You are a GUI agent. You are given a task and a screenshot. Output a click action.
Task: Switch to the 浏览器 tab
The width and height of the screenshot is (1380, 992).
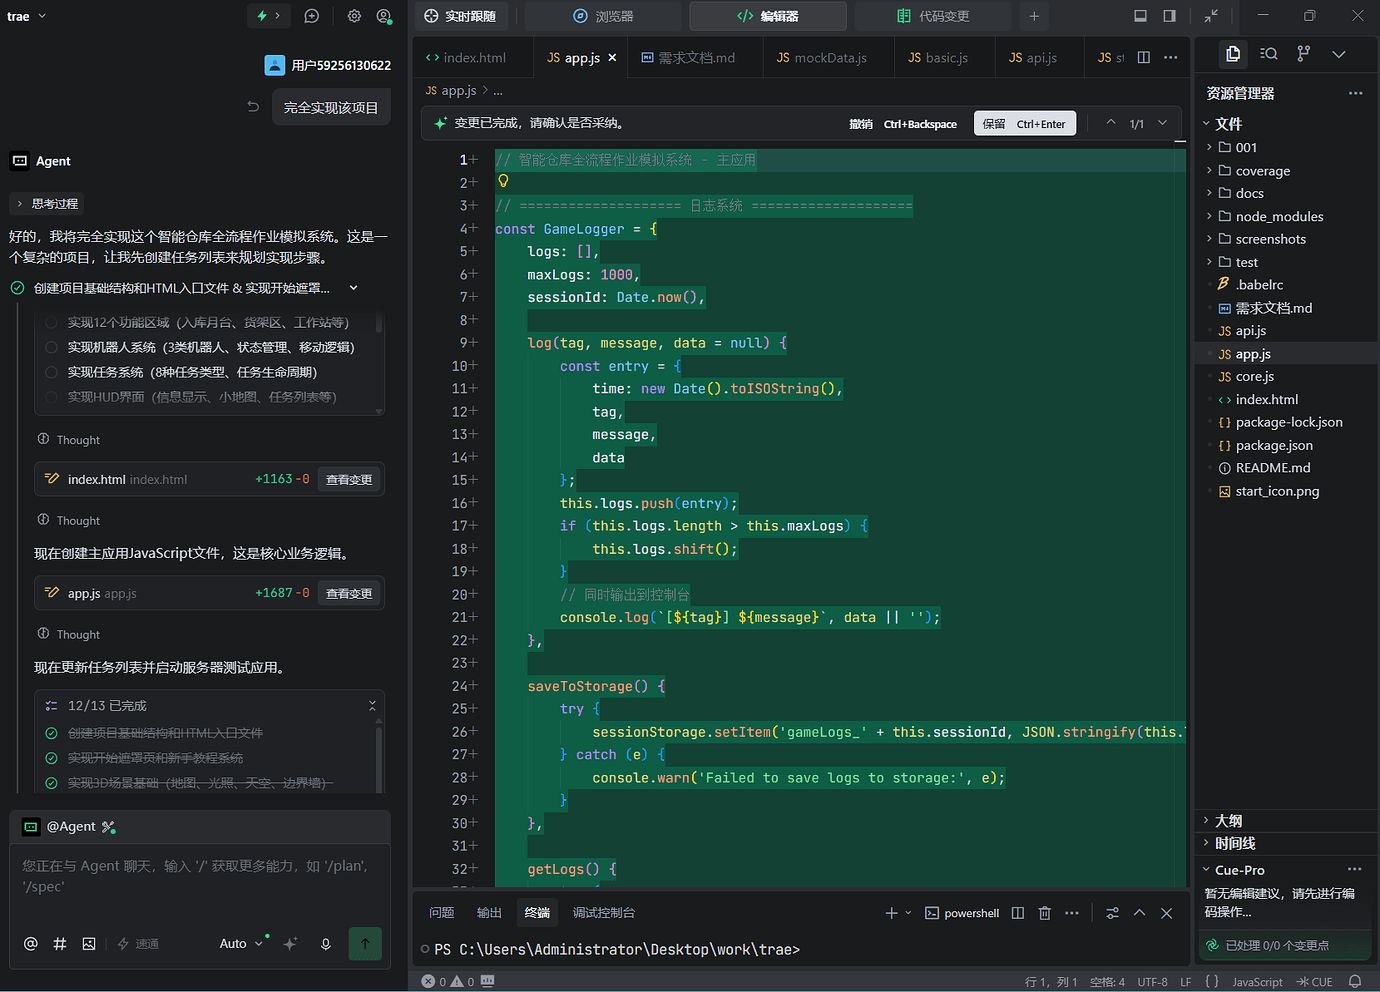[603, 16]
